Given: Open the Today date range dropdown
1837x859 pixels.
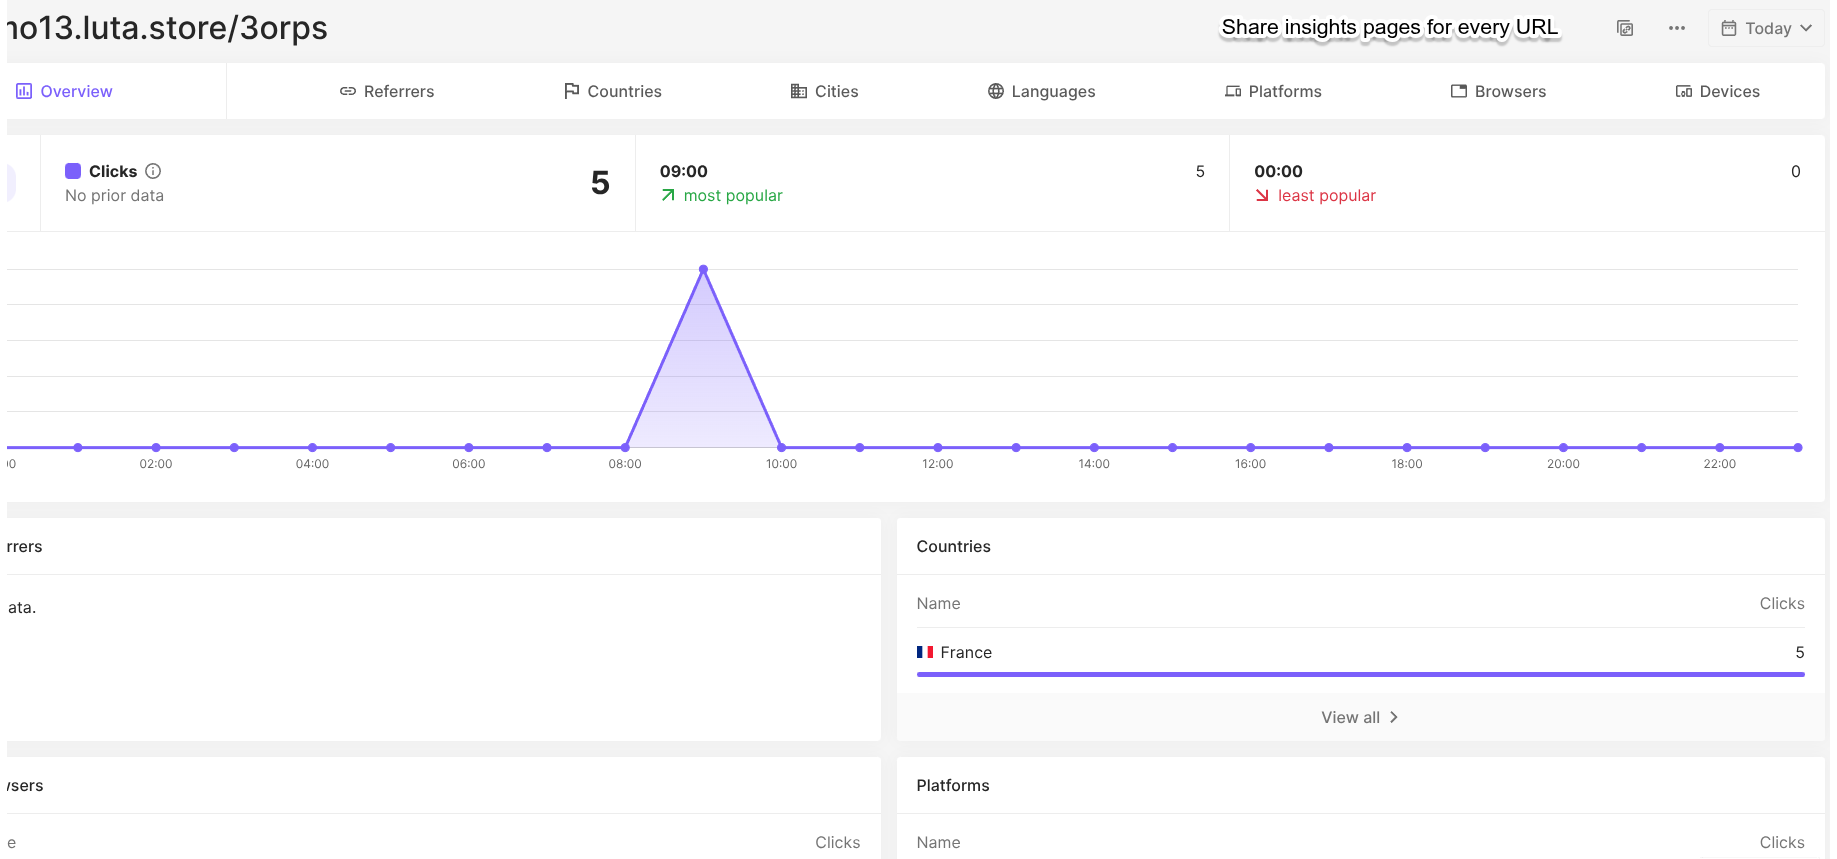Looking at the screenshot, I should tap(1766, 28).
